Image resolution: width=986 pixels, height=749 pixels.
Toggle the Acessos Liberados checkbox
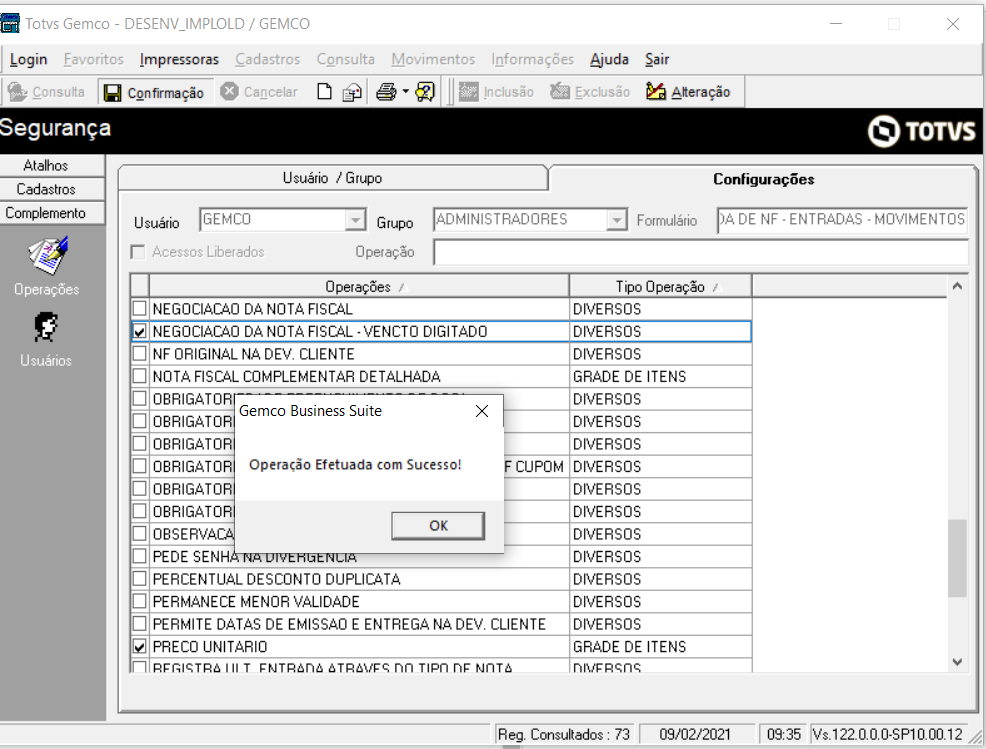pyautogui.click(x=137, y=252)
